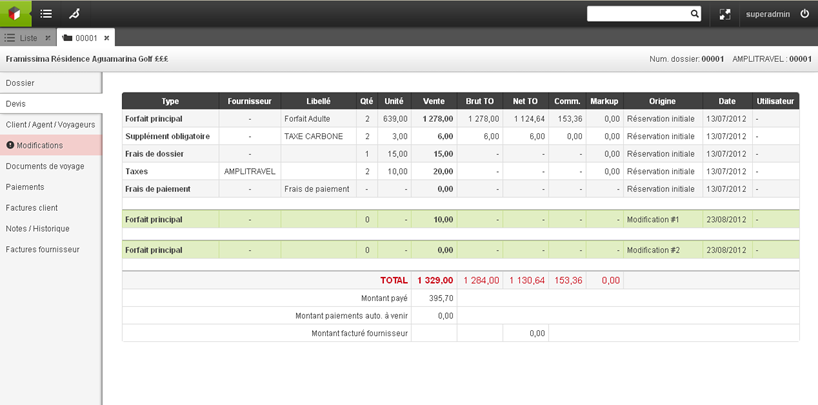Viewport: 818px width, 405px height.
Task: Click the superadmin user name
Action: pos(768,14)
